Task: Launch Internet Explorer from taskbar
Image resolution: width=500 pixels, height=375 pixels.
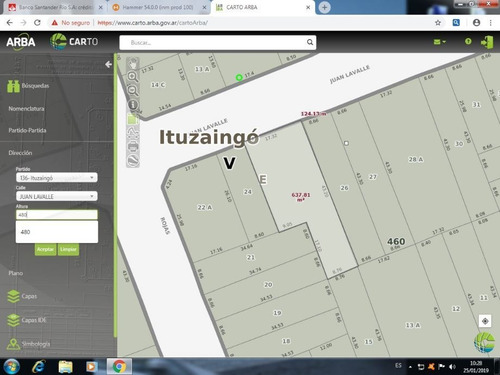Action: [39, 367]
